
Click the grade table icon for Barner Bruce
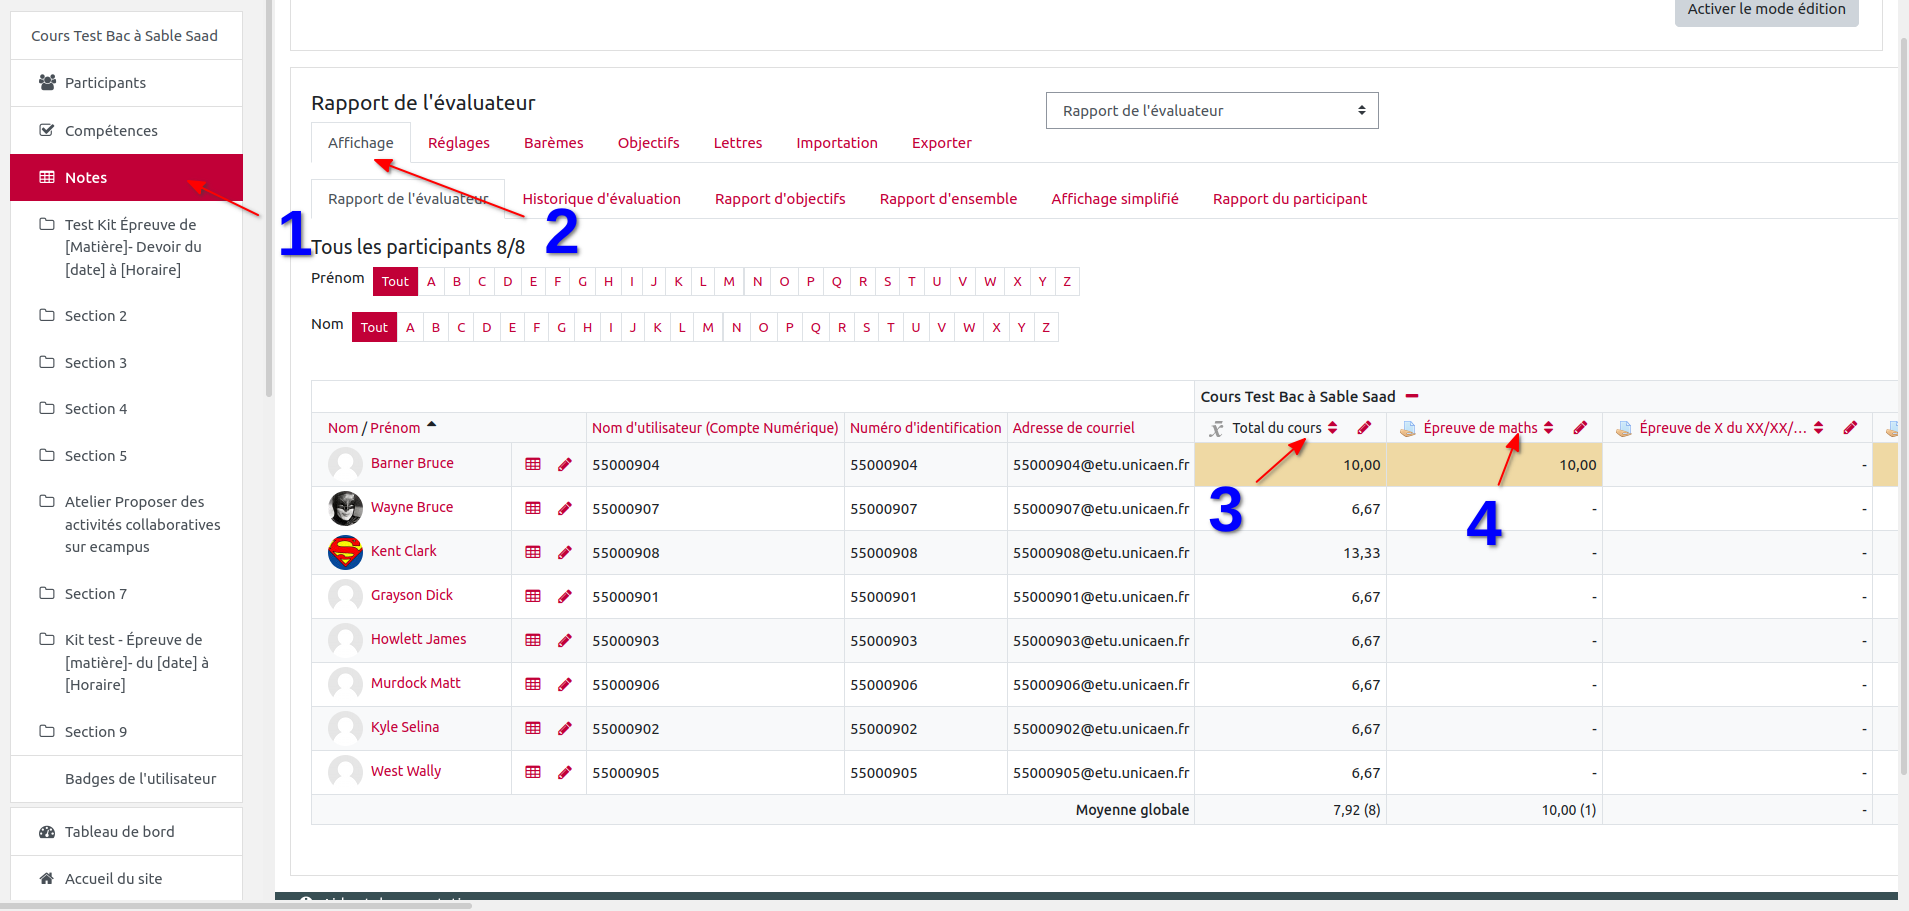point(533,464)
